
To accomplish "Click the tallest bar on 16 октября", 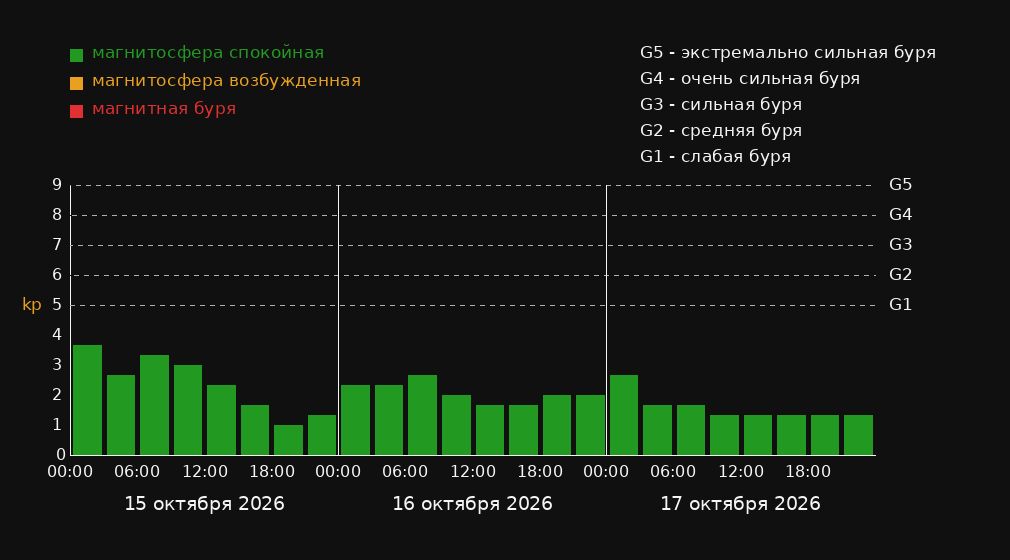I will [423, 415].
